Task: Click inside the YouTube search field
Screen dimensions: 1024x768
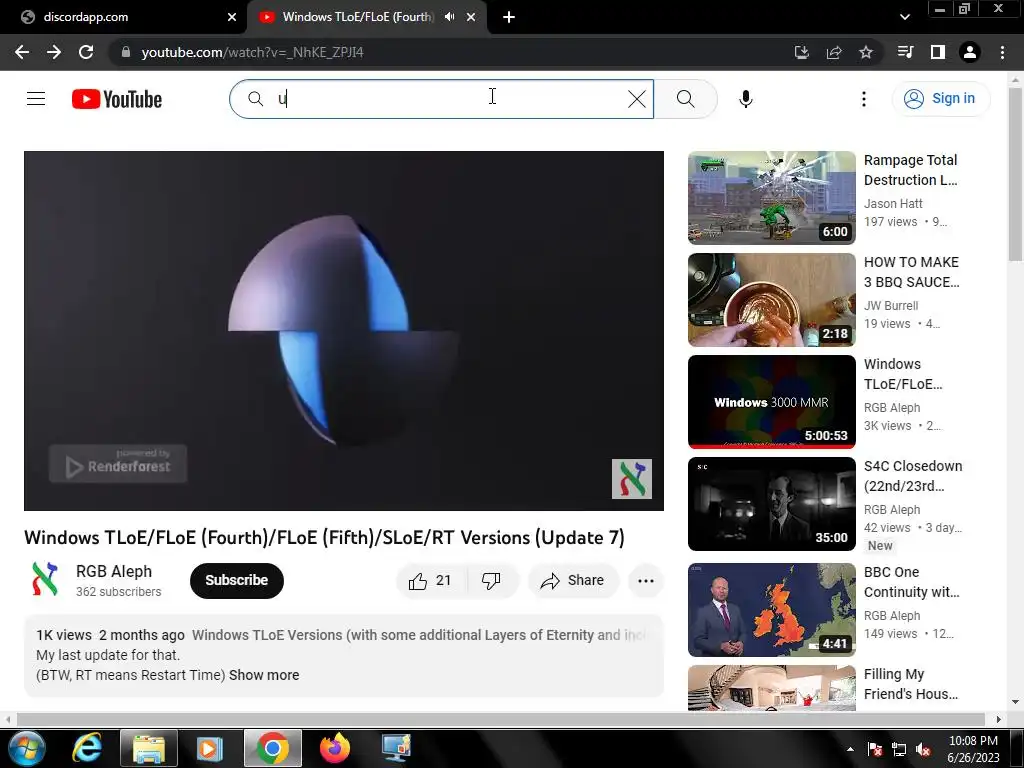Action: [x=441, y=99]
